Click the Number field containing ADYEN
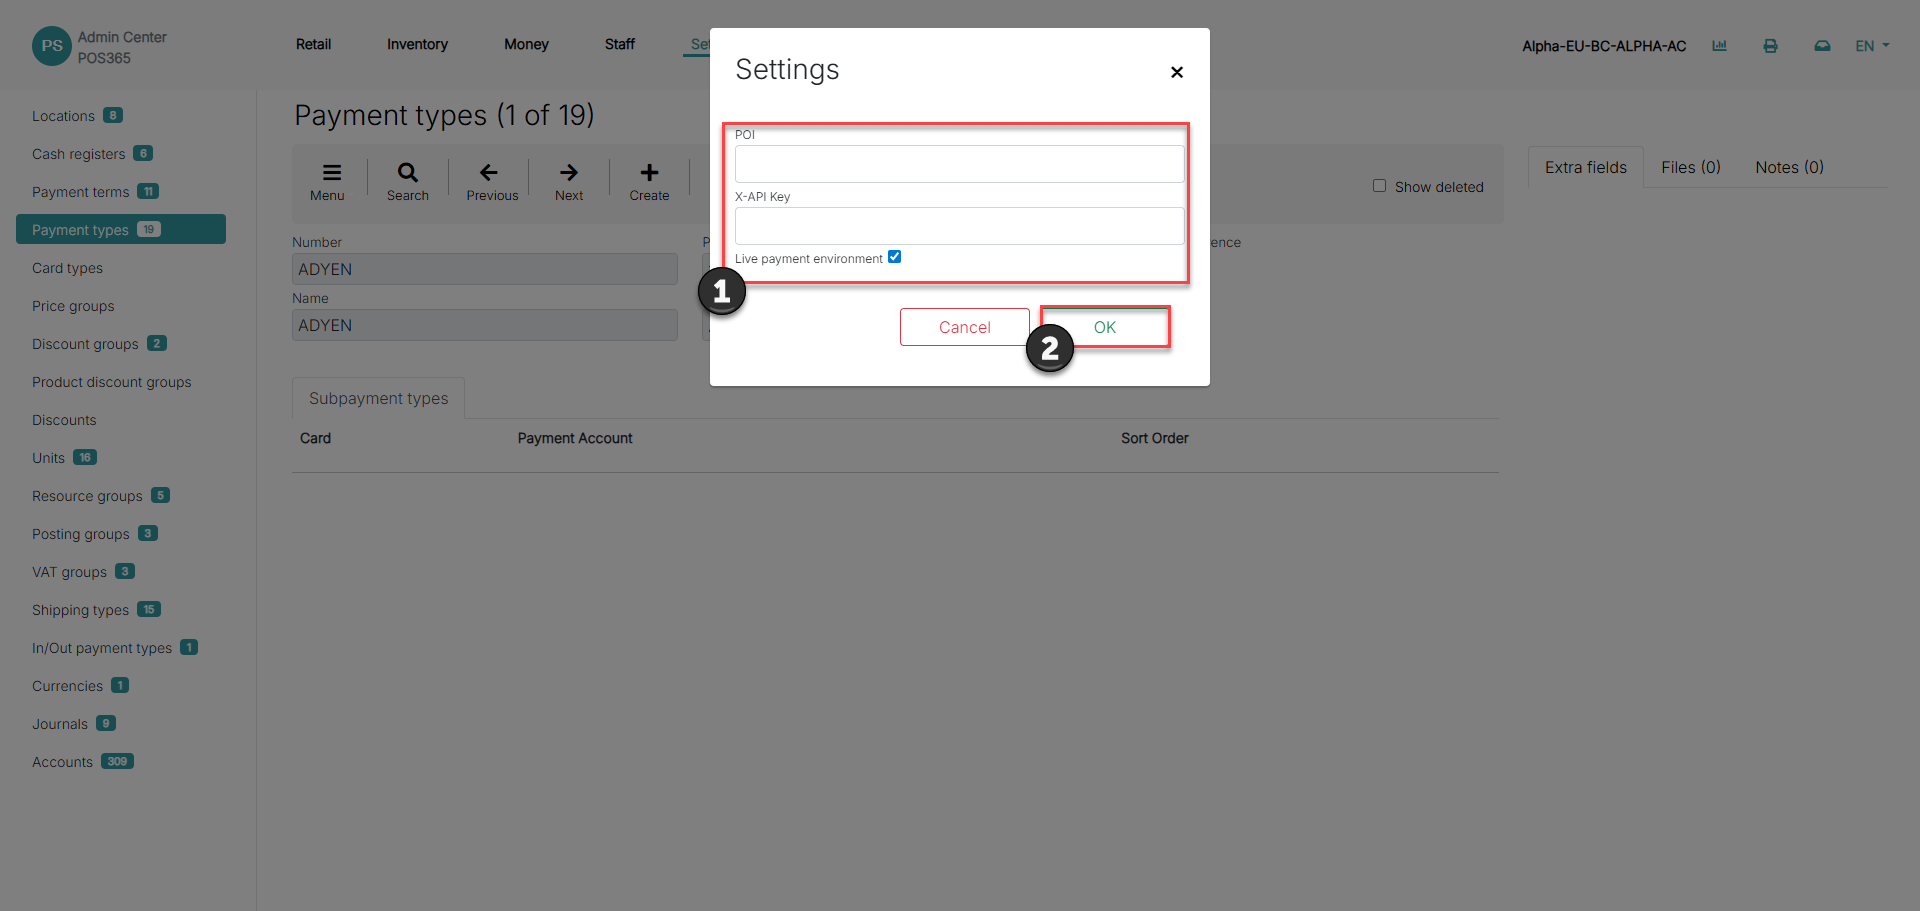 (x=485, y=269)
